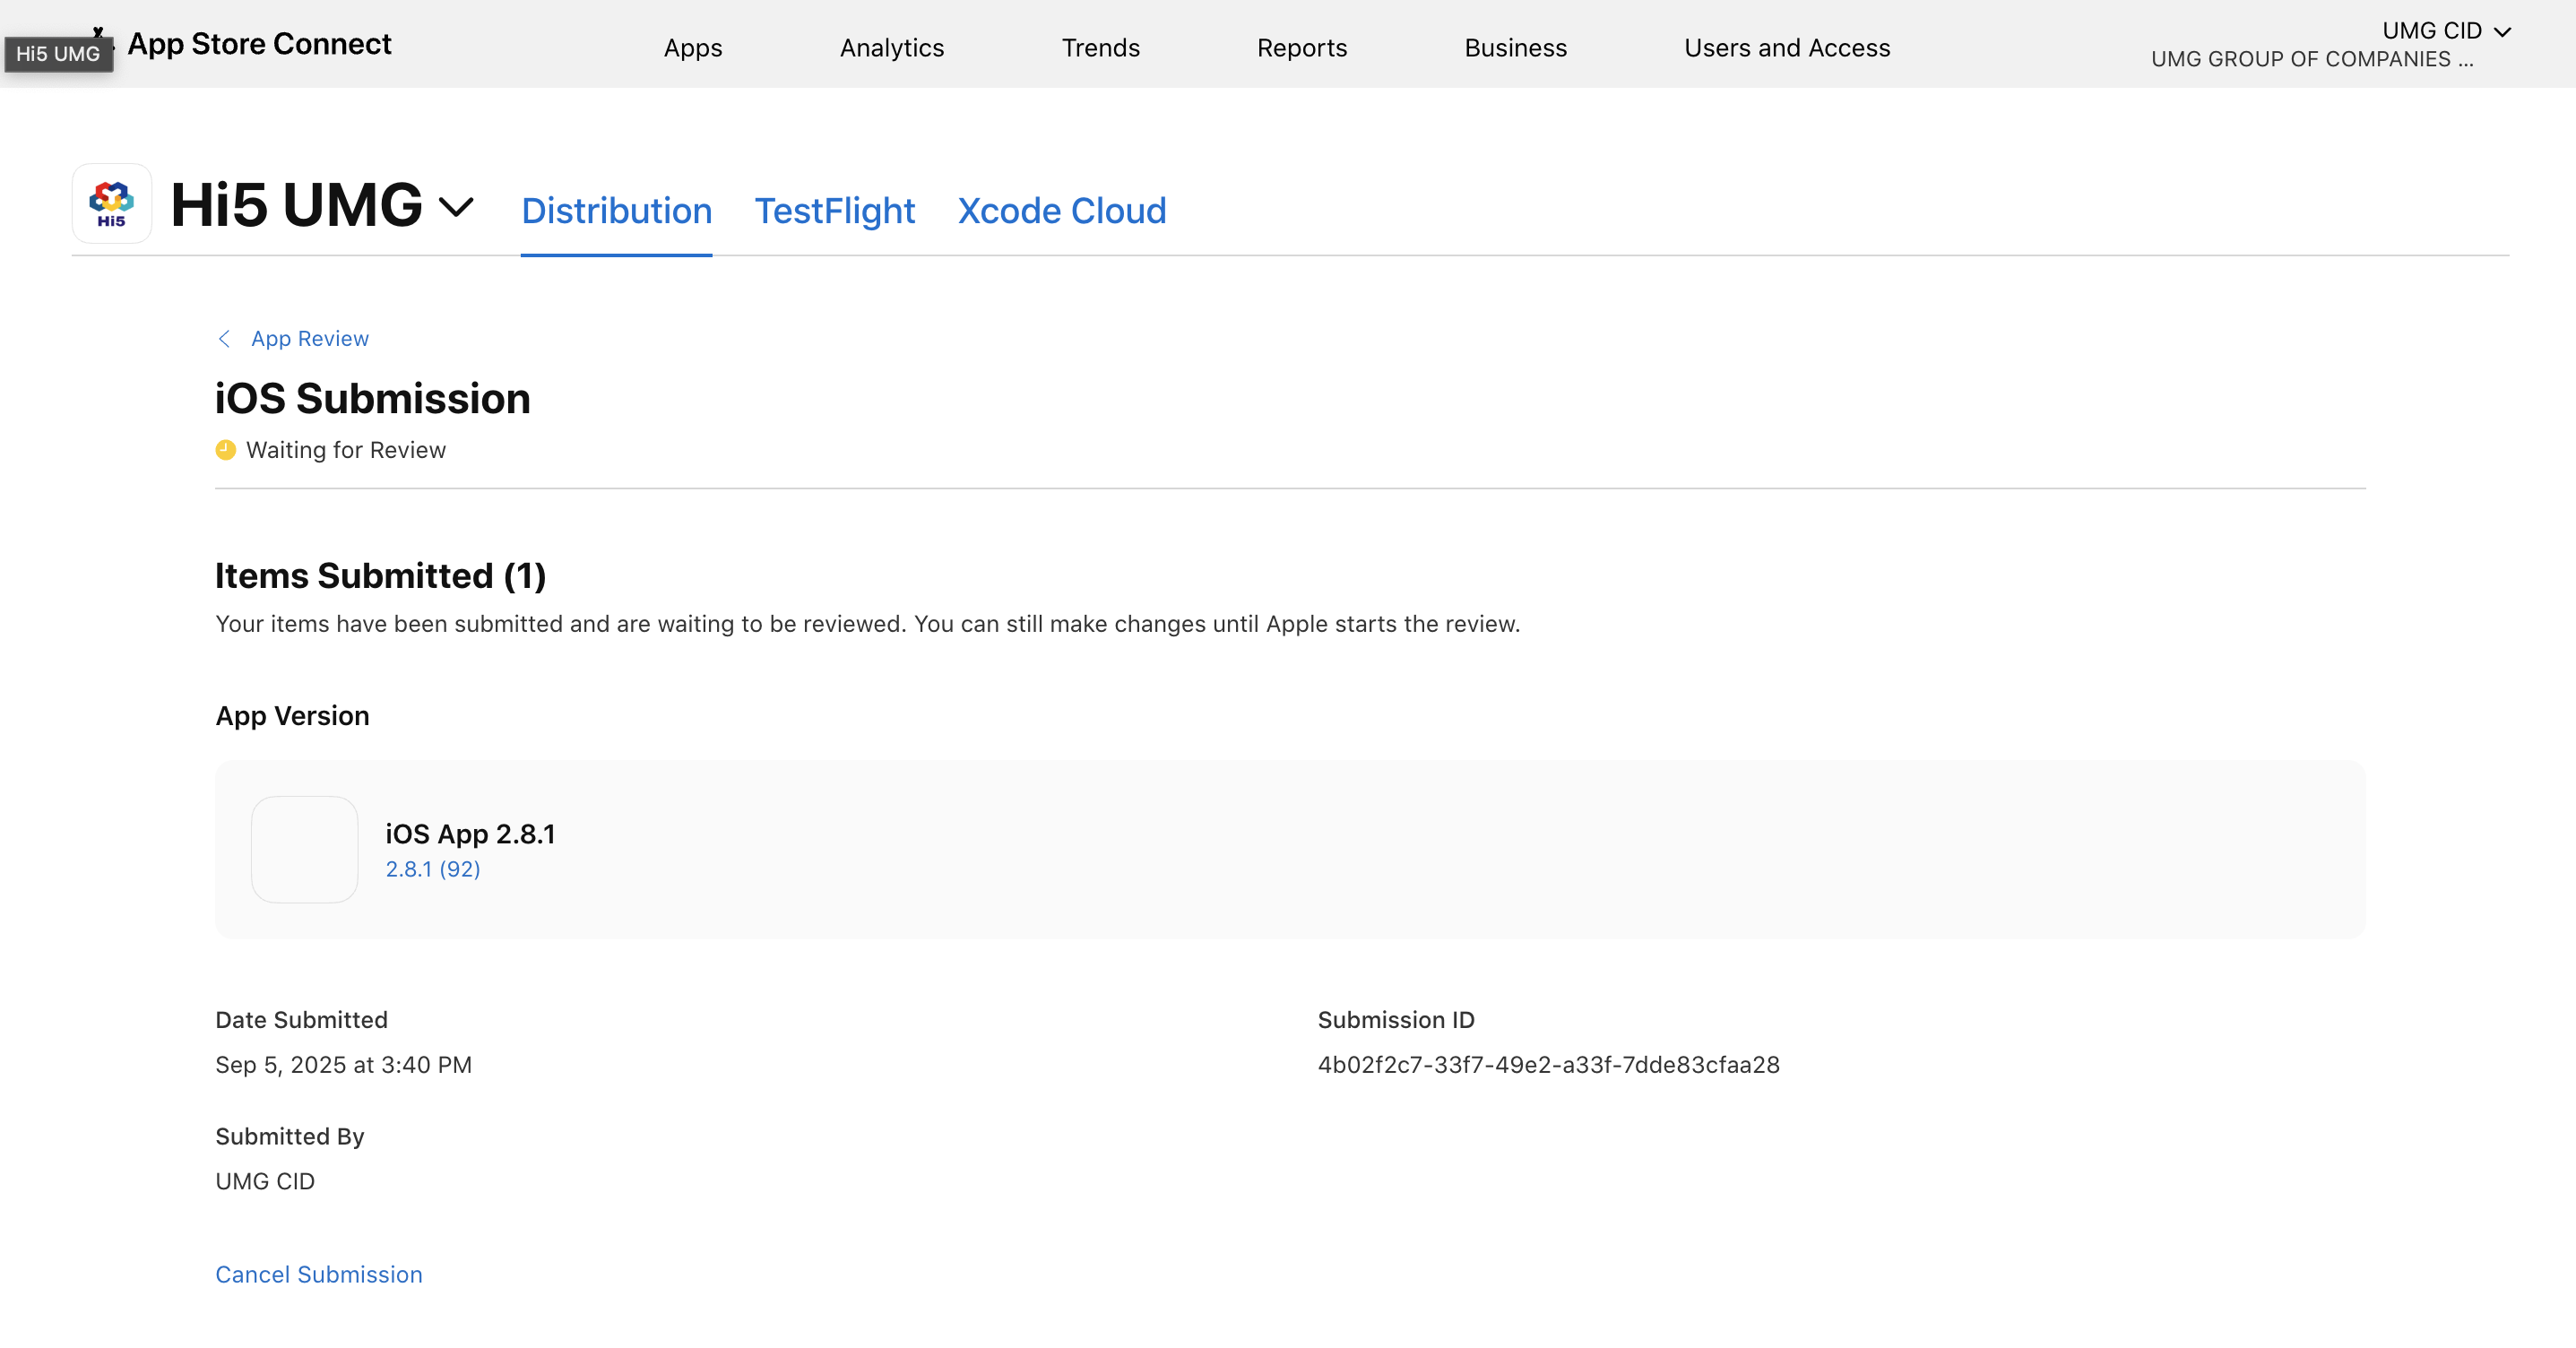This screenshot has width=2576, height=1348.
Task: Open the Business navigation item
Action: [x=1515, y=48]
